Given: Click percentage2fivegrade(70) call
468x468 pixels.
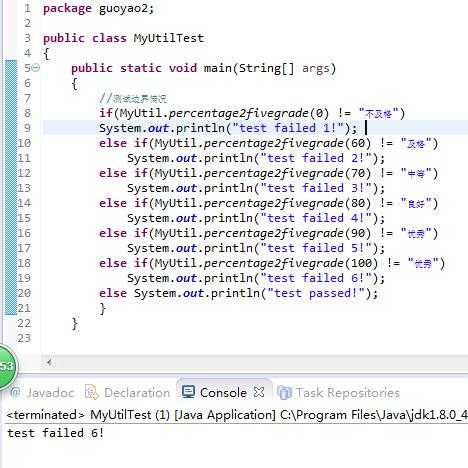Looking at the screenshot, I should tap(287, 173).
